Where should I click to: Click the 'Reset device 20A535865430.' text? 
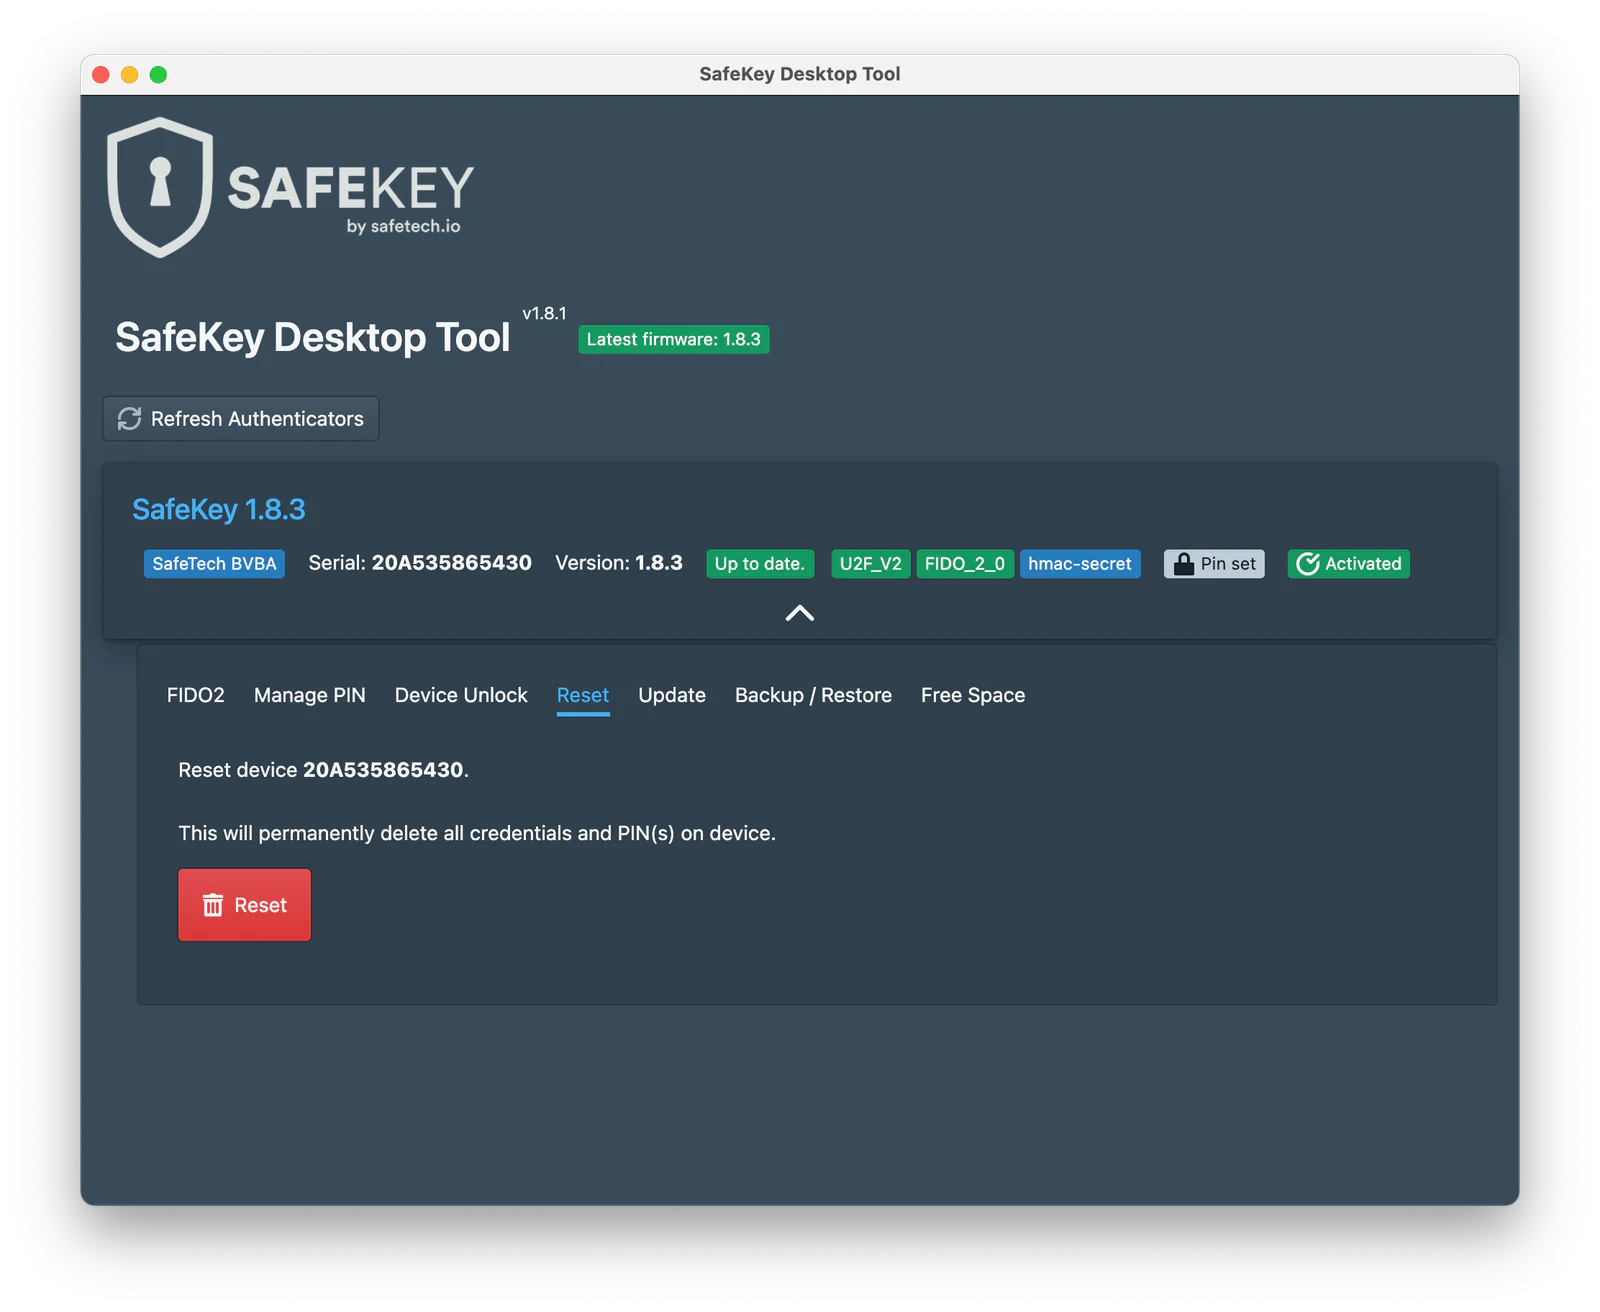(x=323, y=770)
